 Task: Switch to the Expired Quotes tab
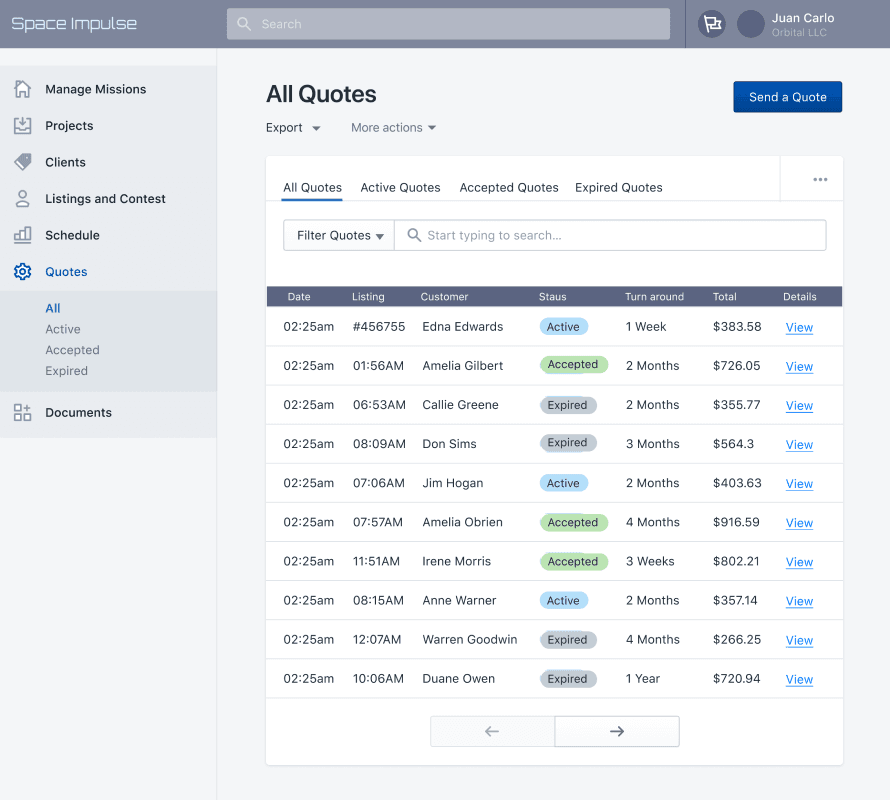tap(618, 188)
